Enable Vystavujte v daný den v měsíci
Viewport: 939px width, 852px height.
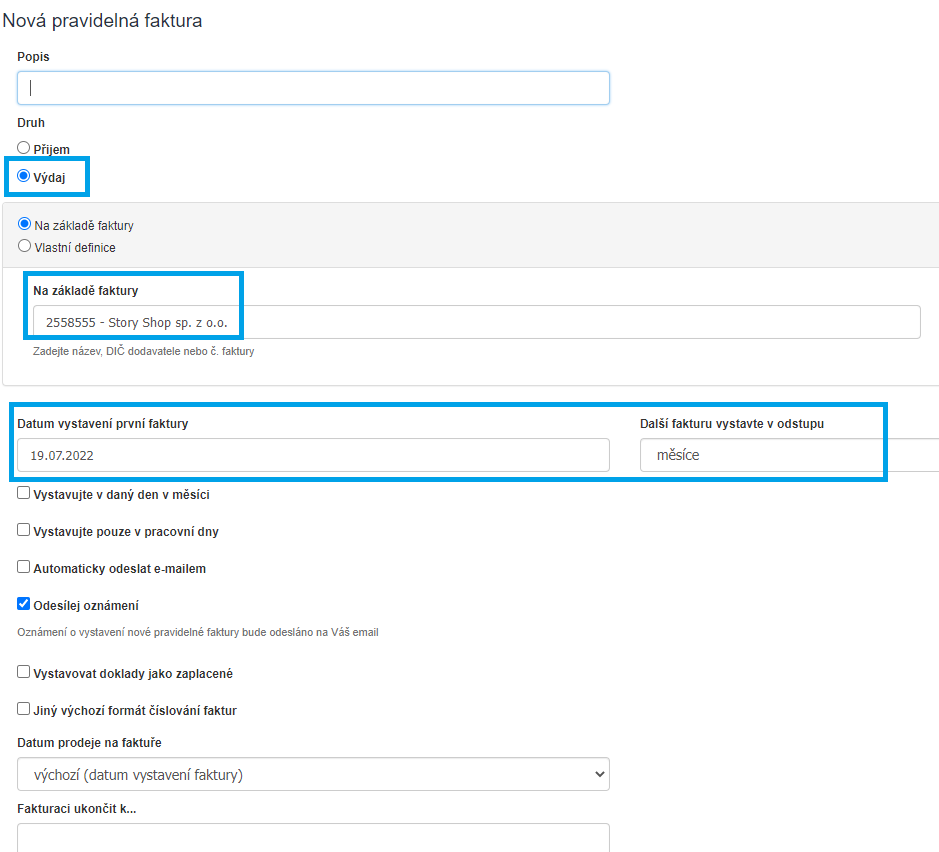[24, 494]
